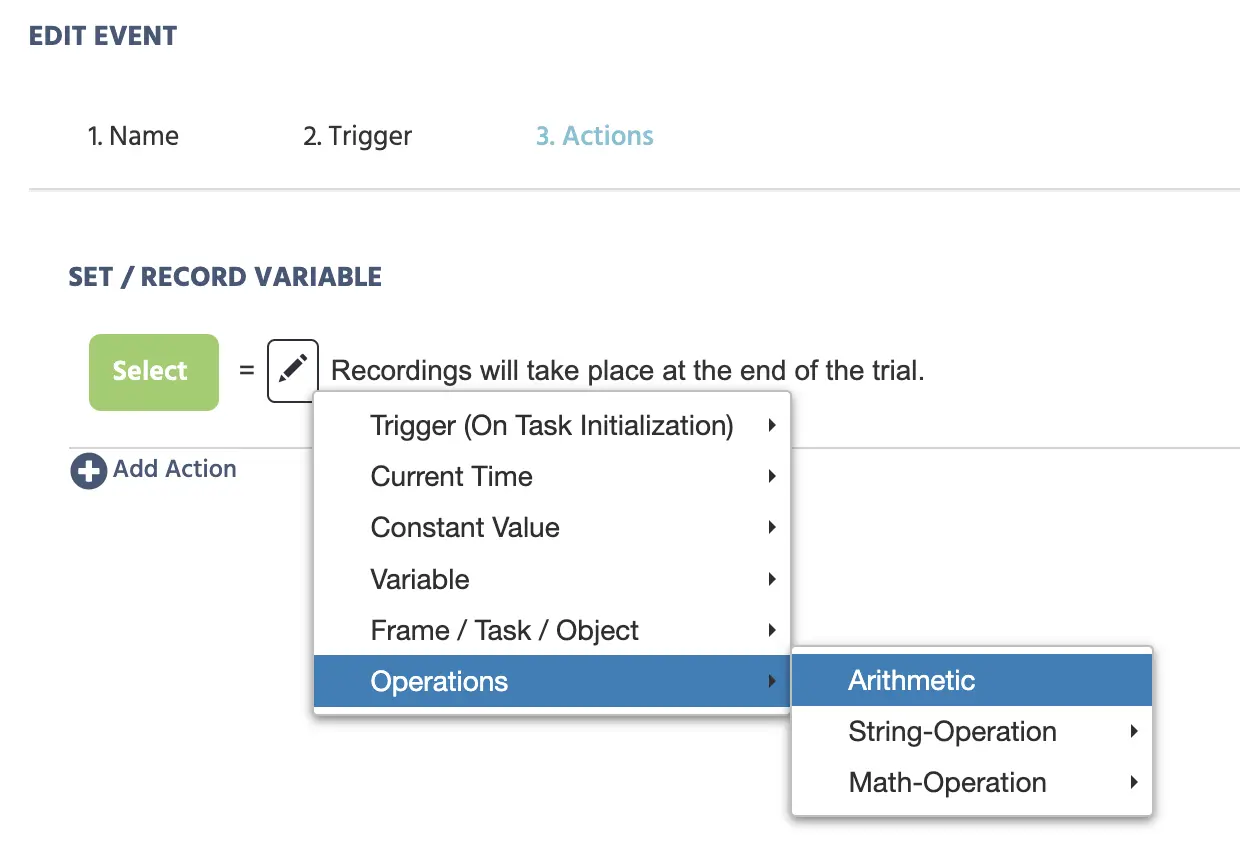Select Current Time from the menu
The height and width of the screenshot is (850, 1240).
[451, 477]
